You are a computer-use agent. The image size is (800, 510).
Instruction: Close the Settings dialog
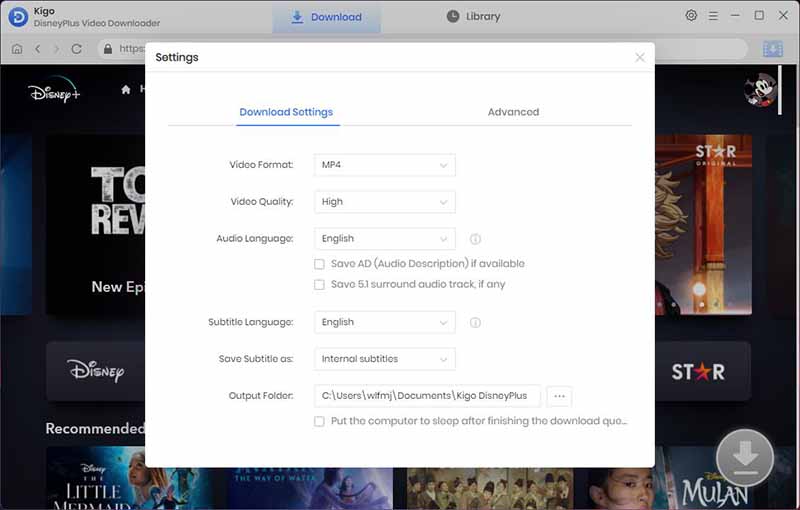click(x=640, y=58)
